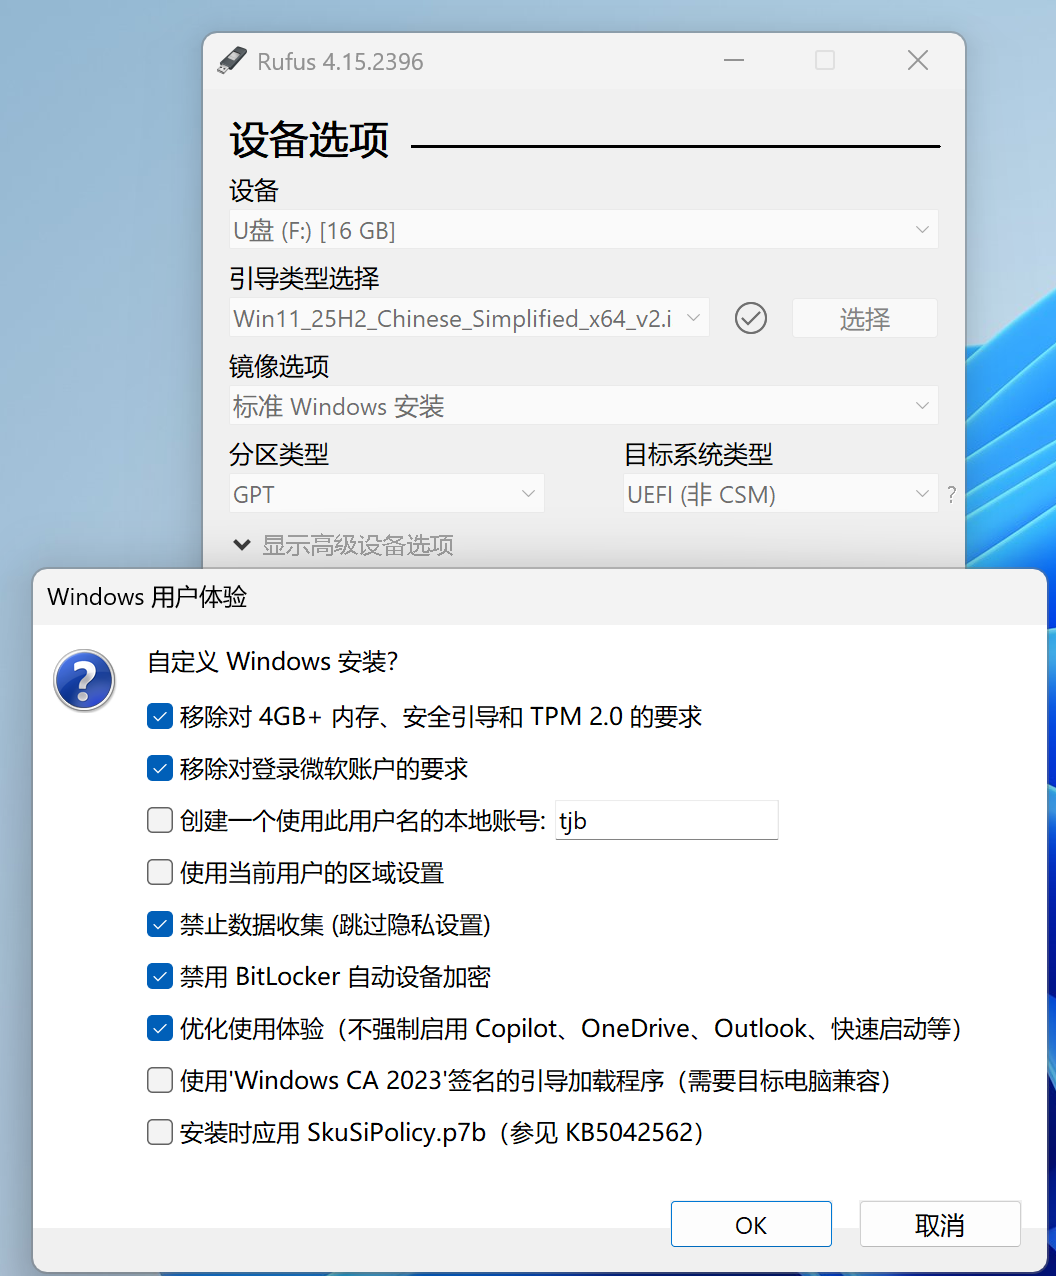Open the device dropdown showing U盘 (F:)

(x=584, y=230)
